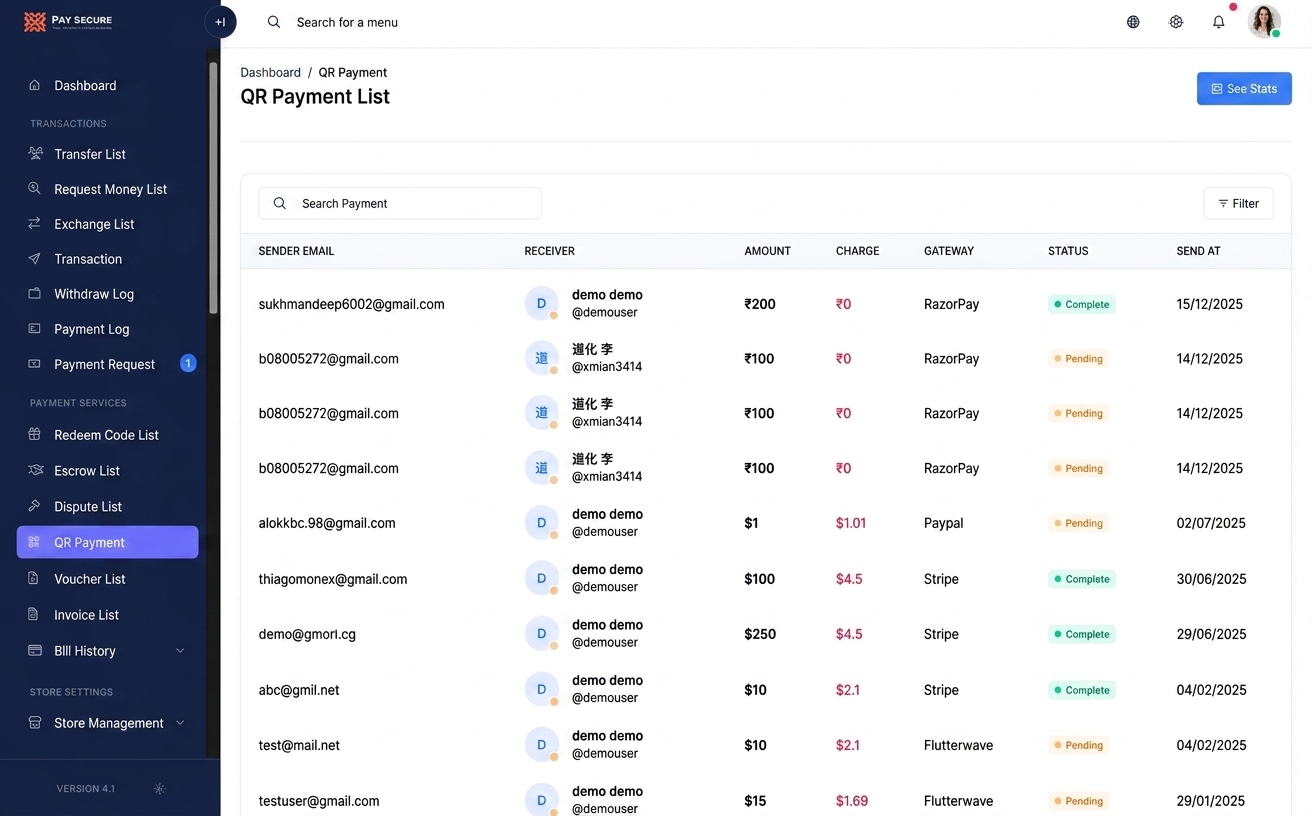Open the notifications bell
Screen dimensions: 1312x816
[1219, 22]
